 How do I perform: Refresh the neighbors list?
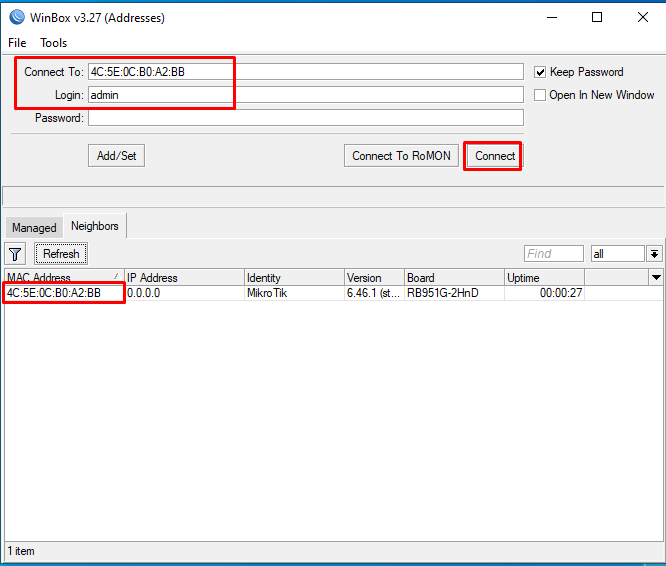point(61,254)
